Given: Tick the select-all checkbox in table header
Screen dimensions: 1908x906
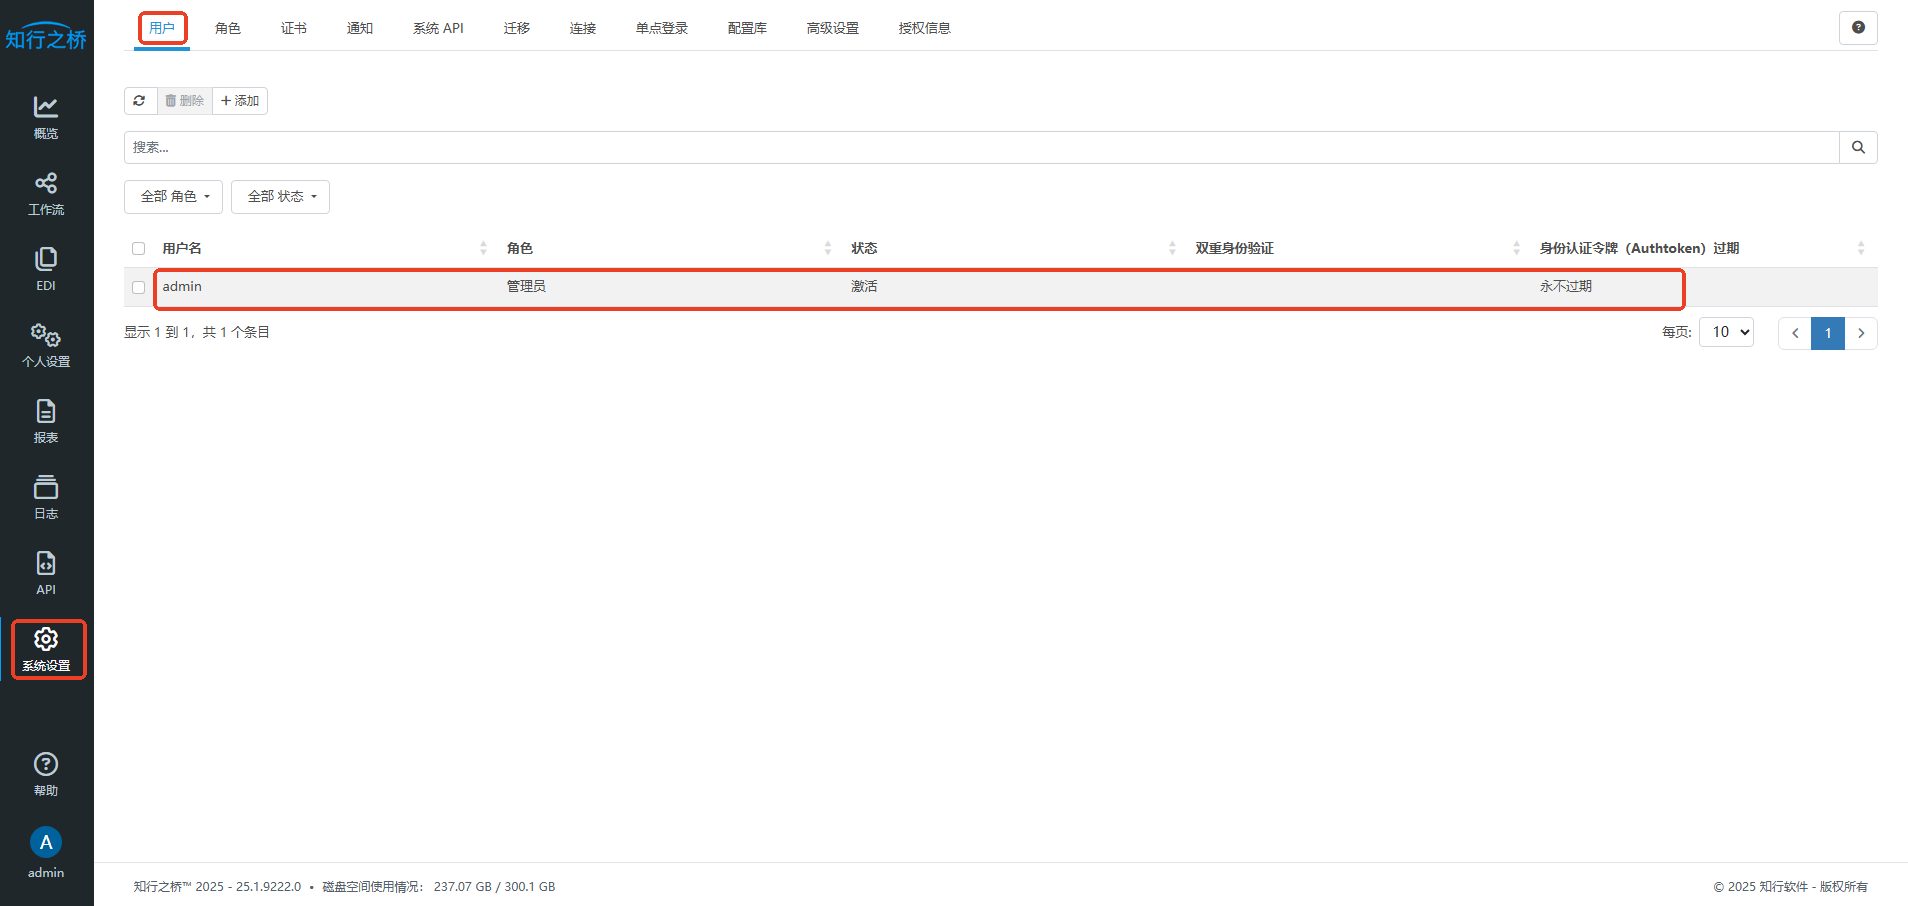Looking at the screenshot, I should coord(139,249).
